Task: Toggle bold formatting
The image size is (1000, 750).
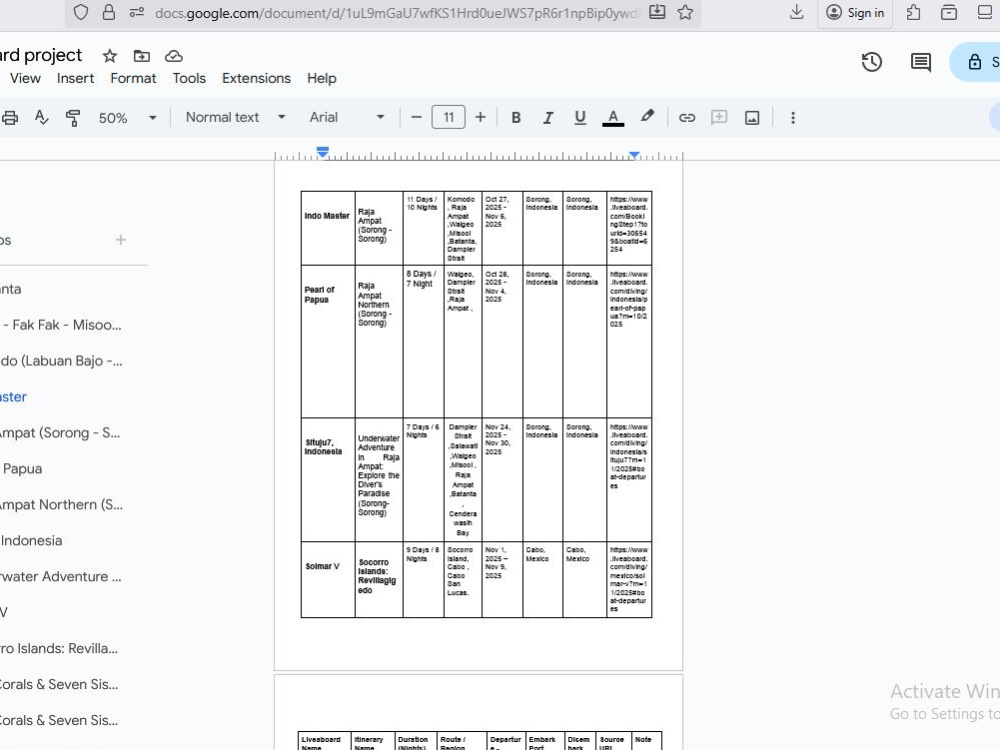Action: coord(516,117)
